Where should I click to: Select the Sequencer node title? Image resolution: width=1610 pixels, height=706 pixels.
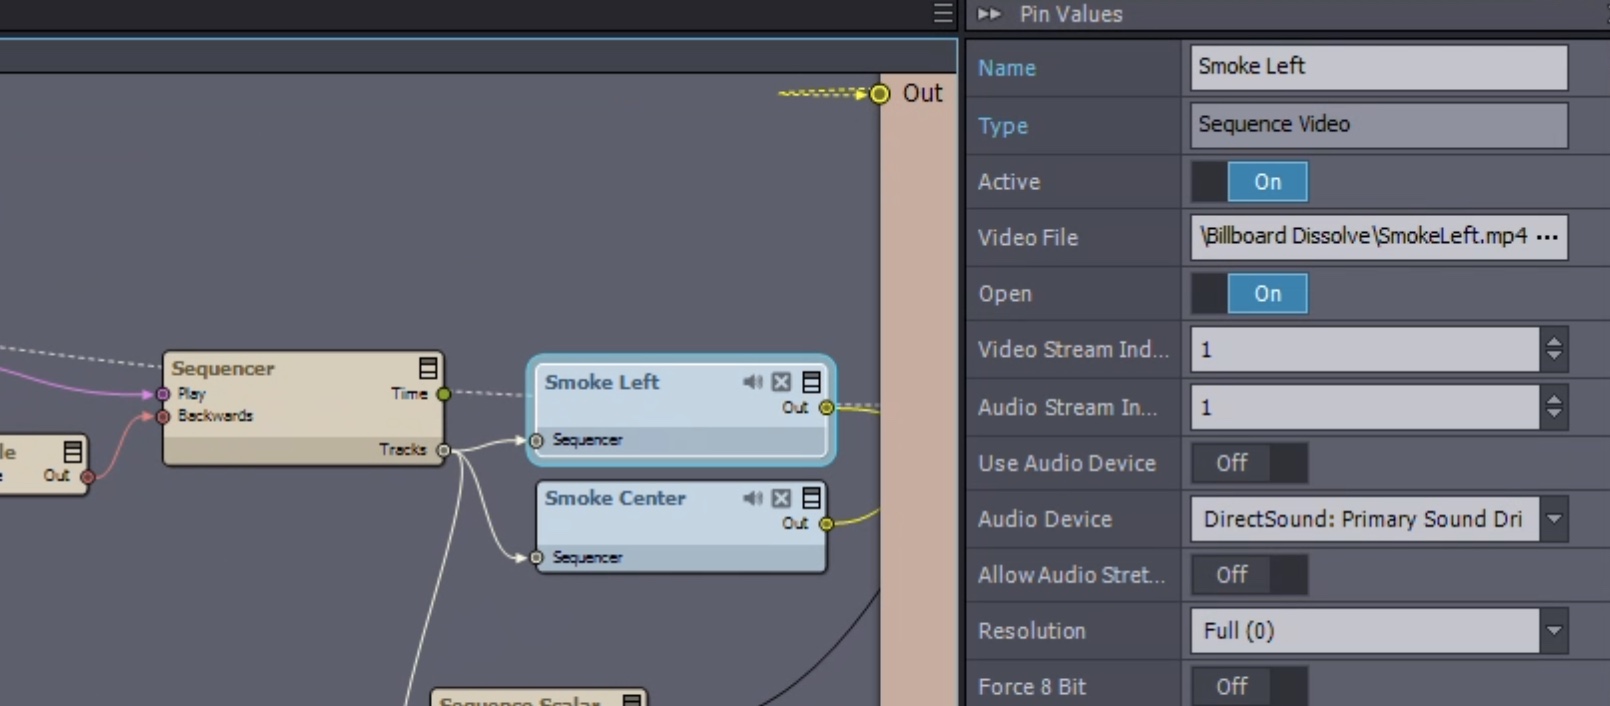pos(222,368)
